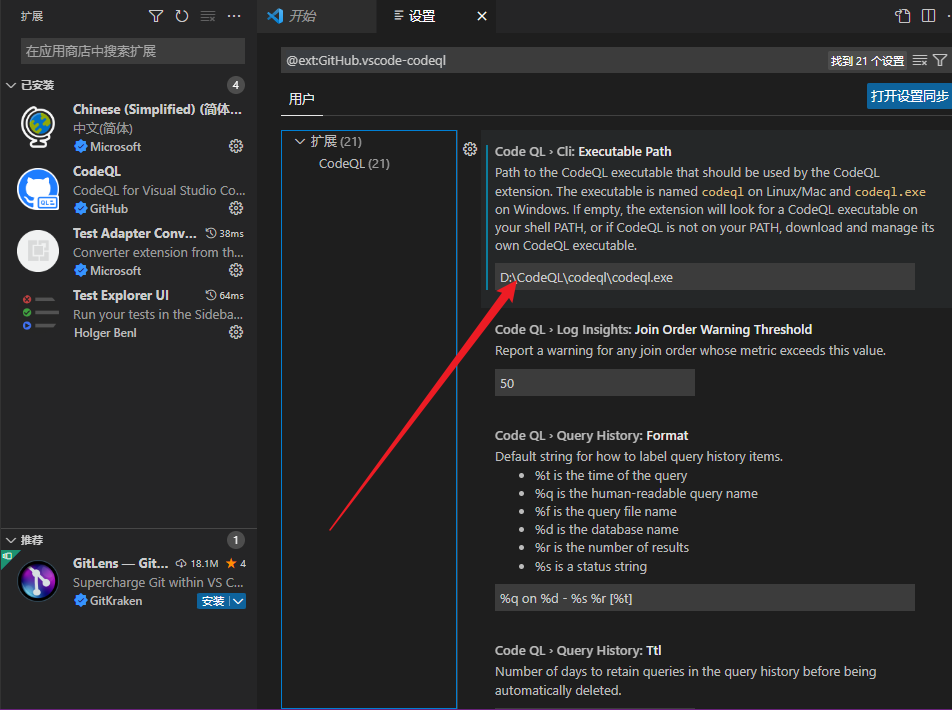Click the 找到 21 个设置 results count
This screenshot has height=710, width=952.
pos(867,61)
